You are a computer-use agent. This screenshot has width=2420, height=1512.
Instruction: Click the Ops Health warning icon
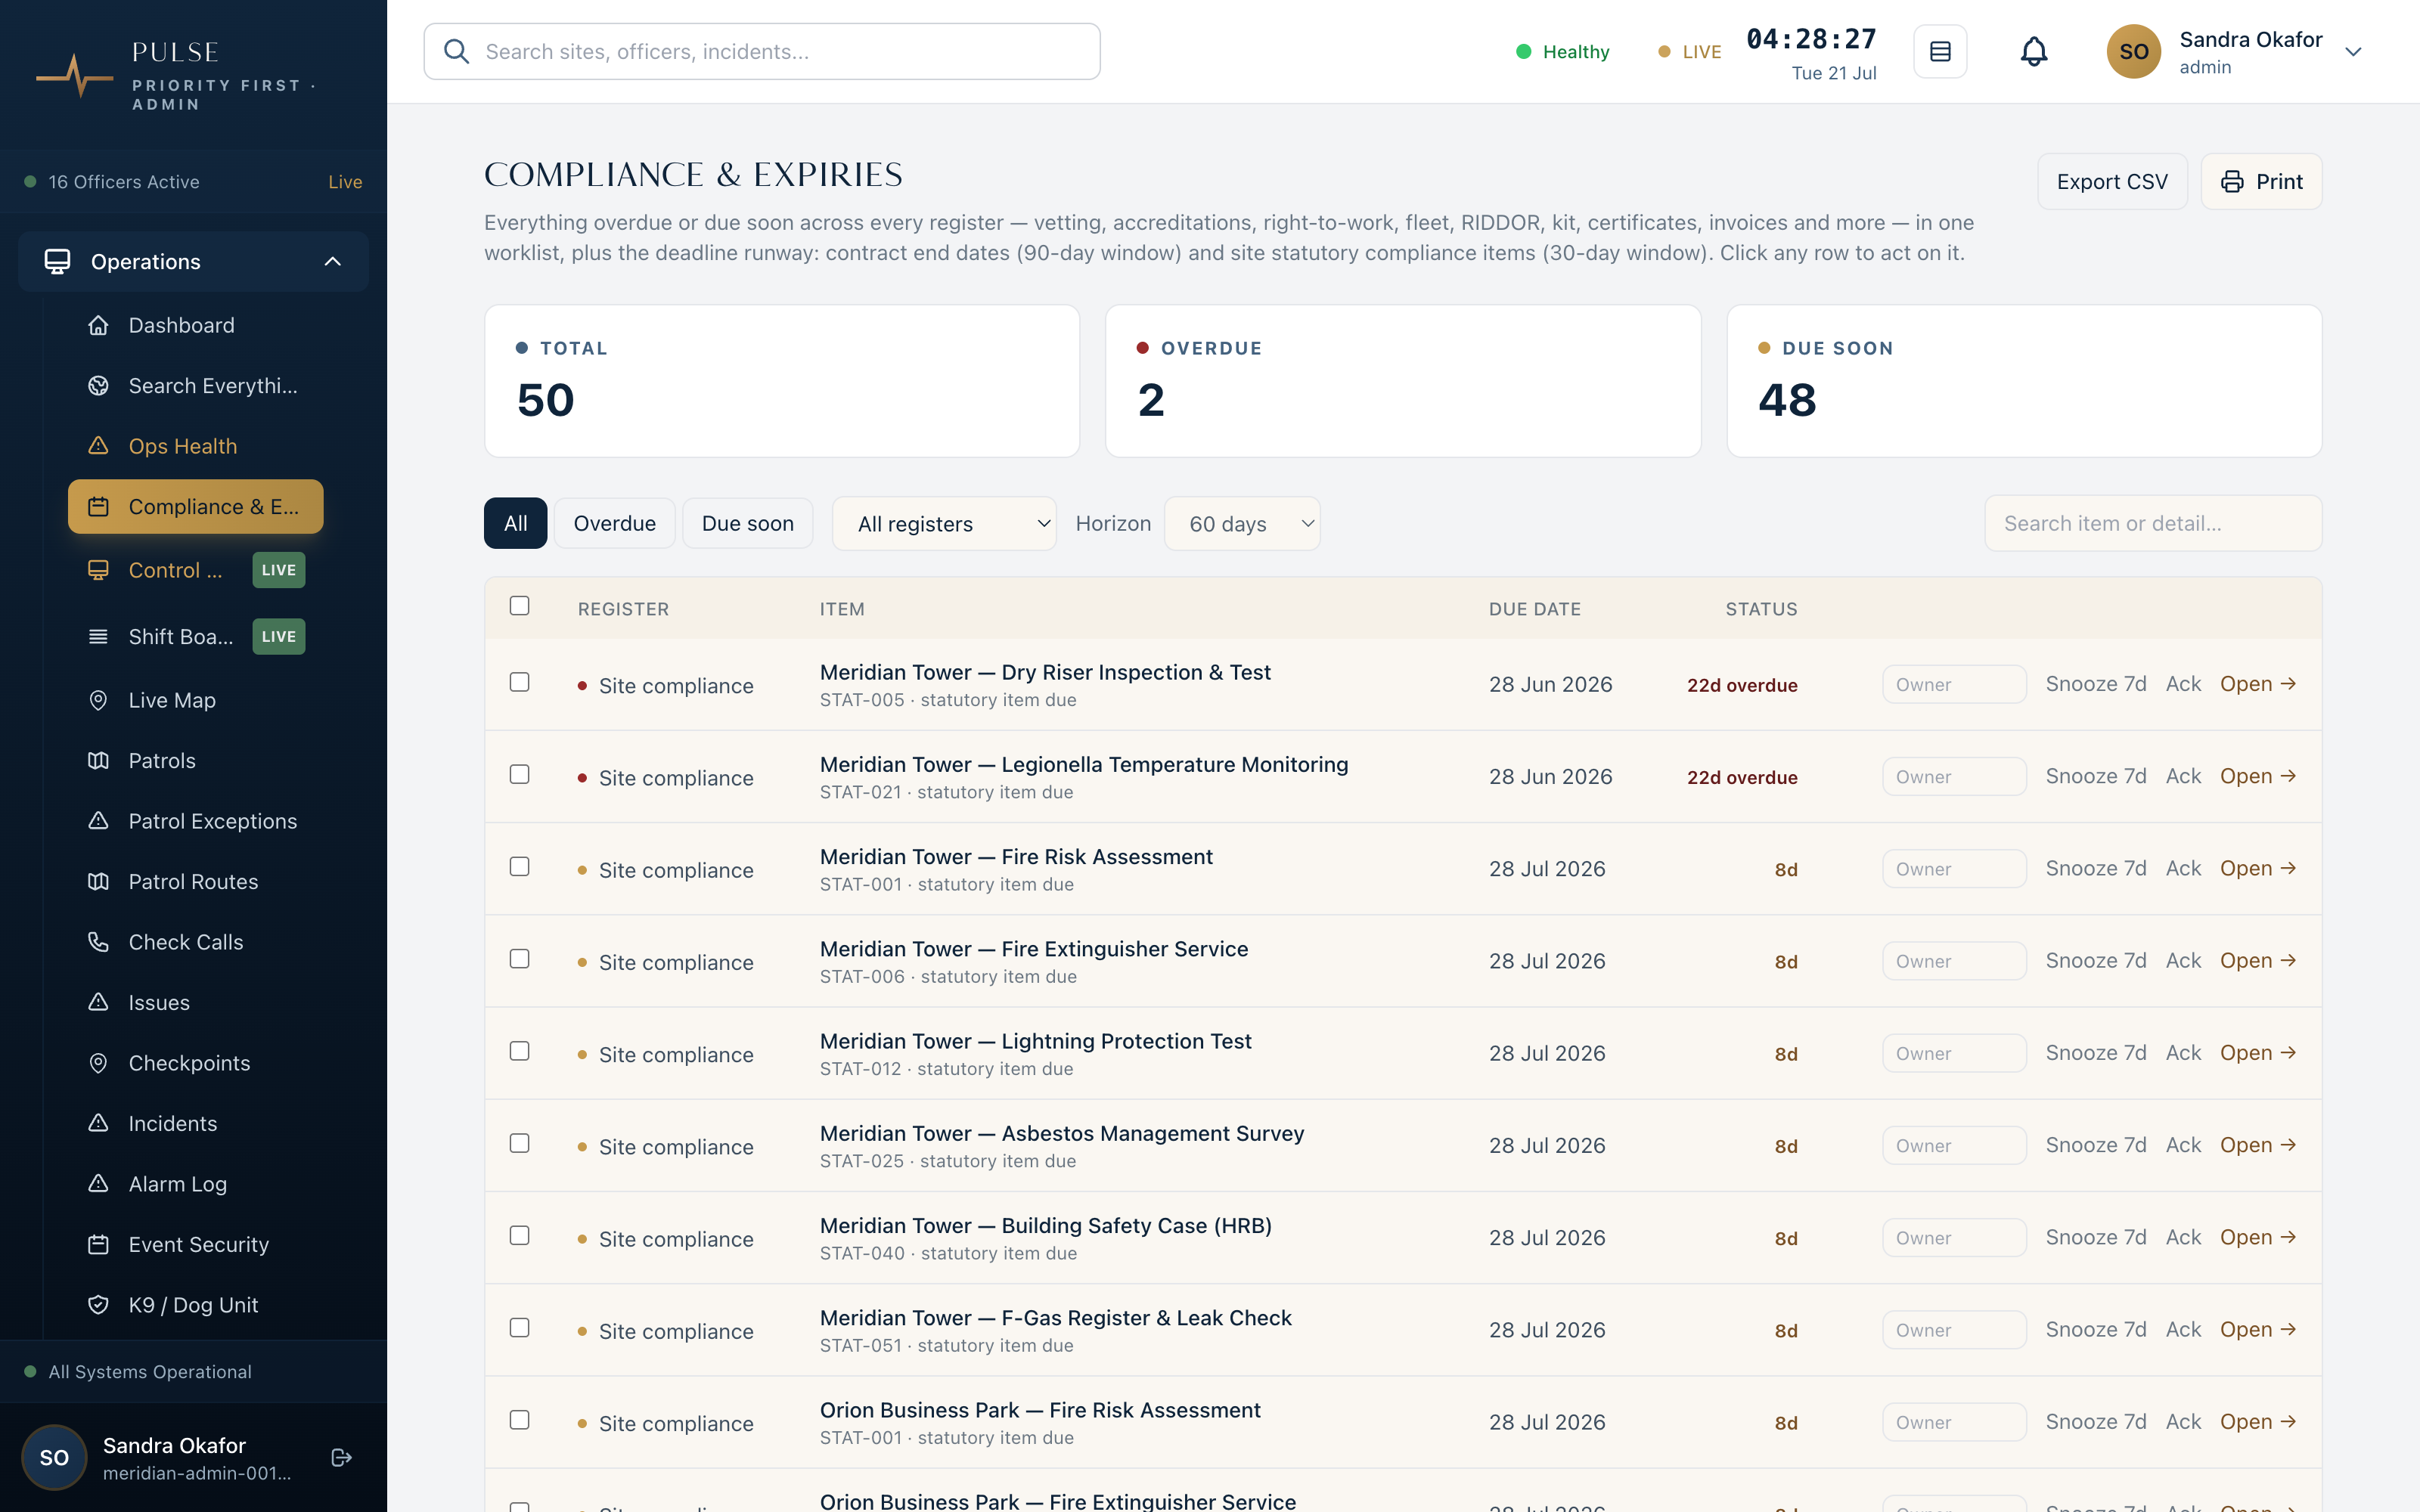point(98,446)
